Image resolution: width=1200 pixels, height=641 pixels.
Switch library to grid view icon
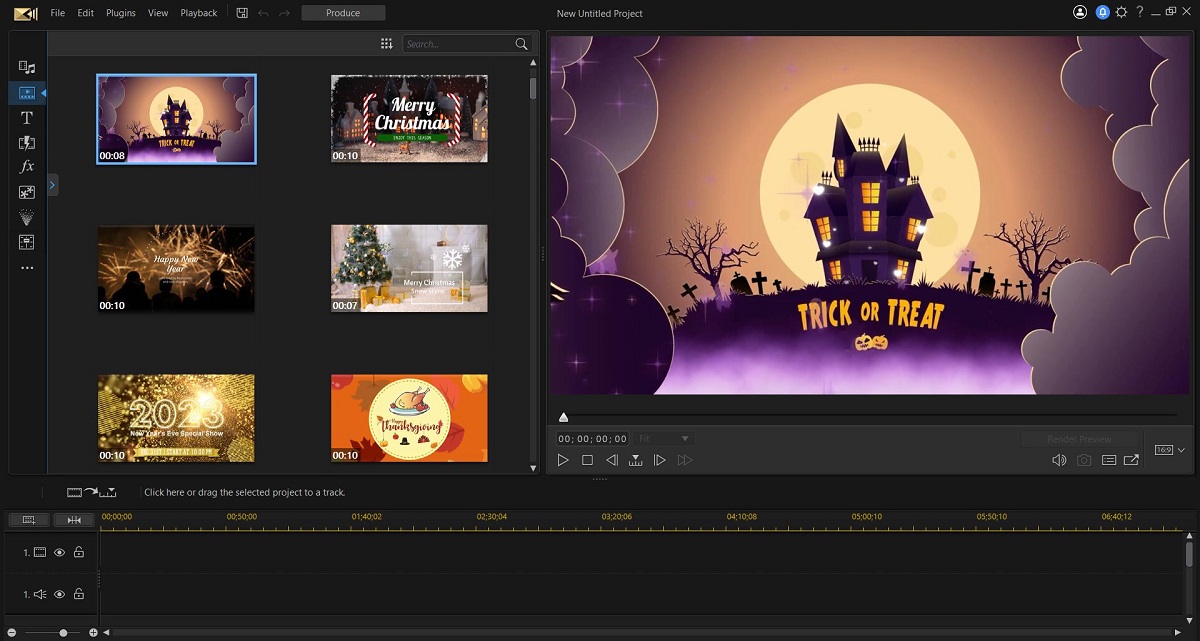387,44
